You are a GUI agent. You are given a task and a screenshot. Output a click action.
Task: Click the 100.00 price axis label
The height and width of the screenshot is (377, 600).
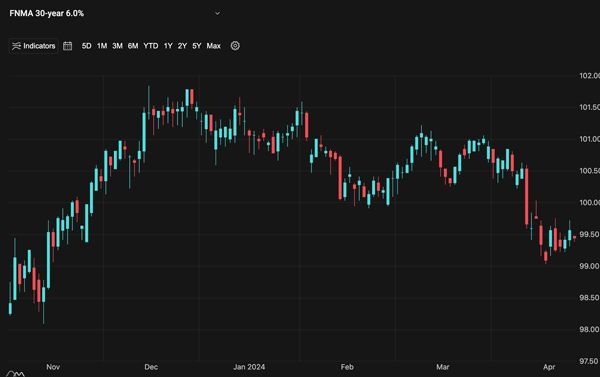[x=589, y=202]
